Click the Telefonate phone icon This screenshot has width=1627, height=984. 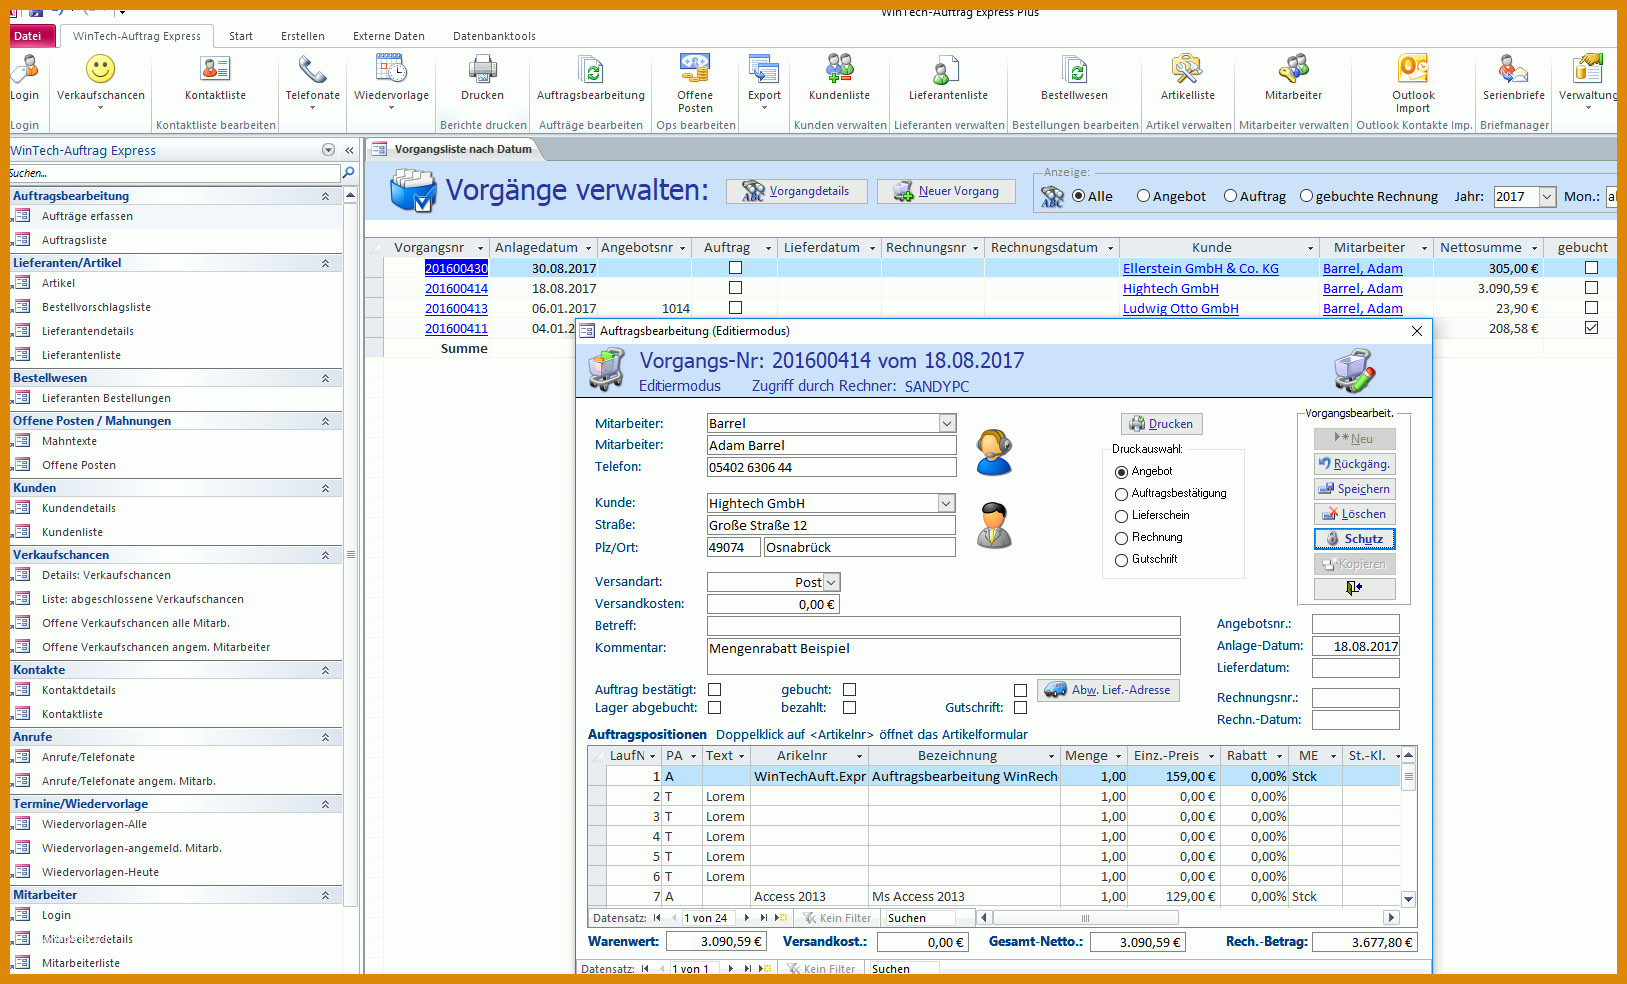[312, 69]
